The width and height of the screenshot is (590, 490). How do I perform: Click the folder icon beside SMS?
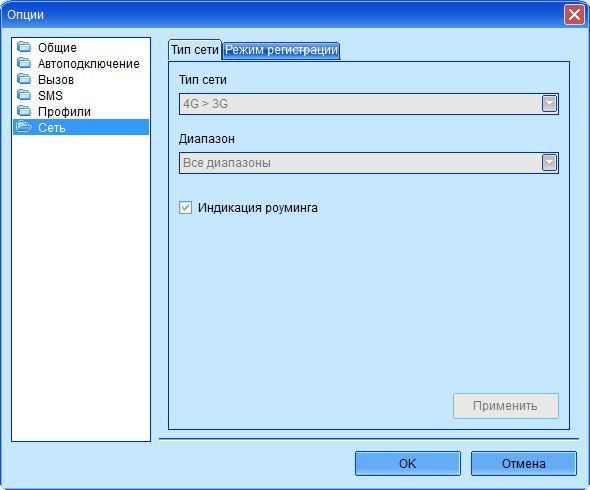[24, 95]
